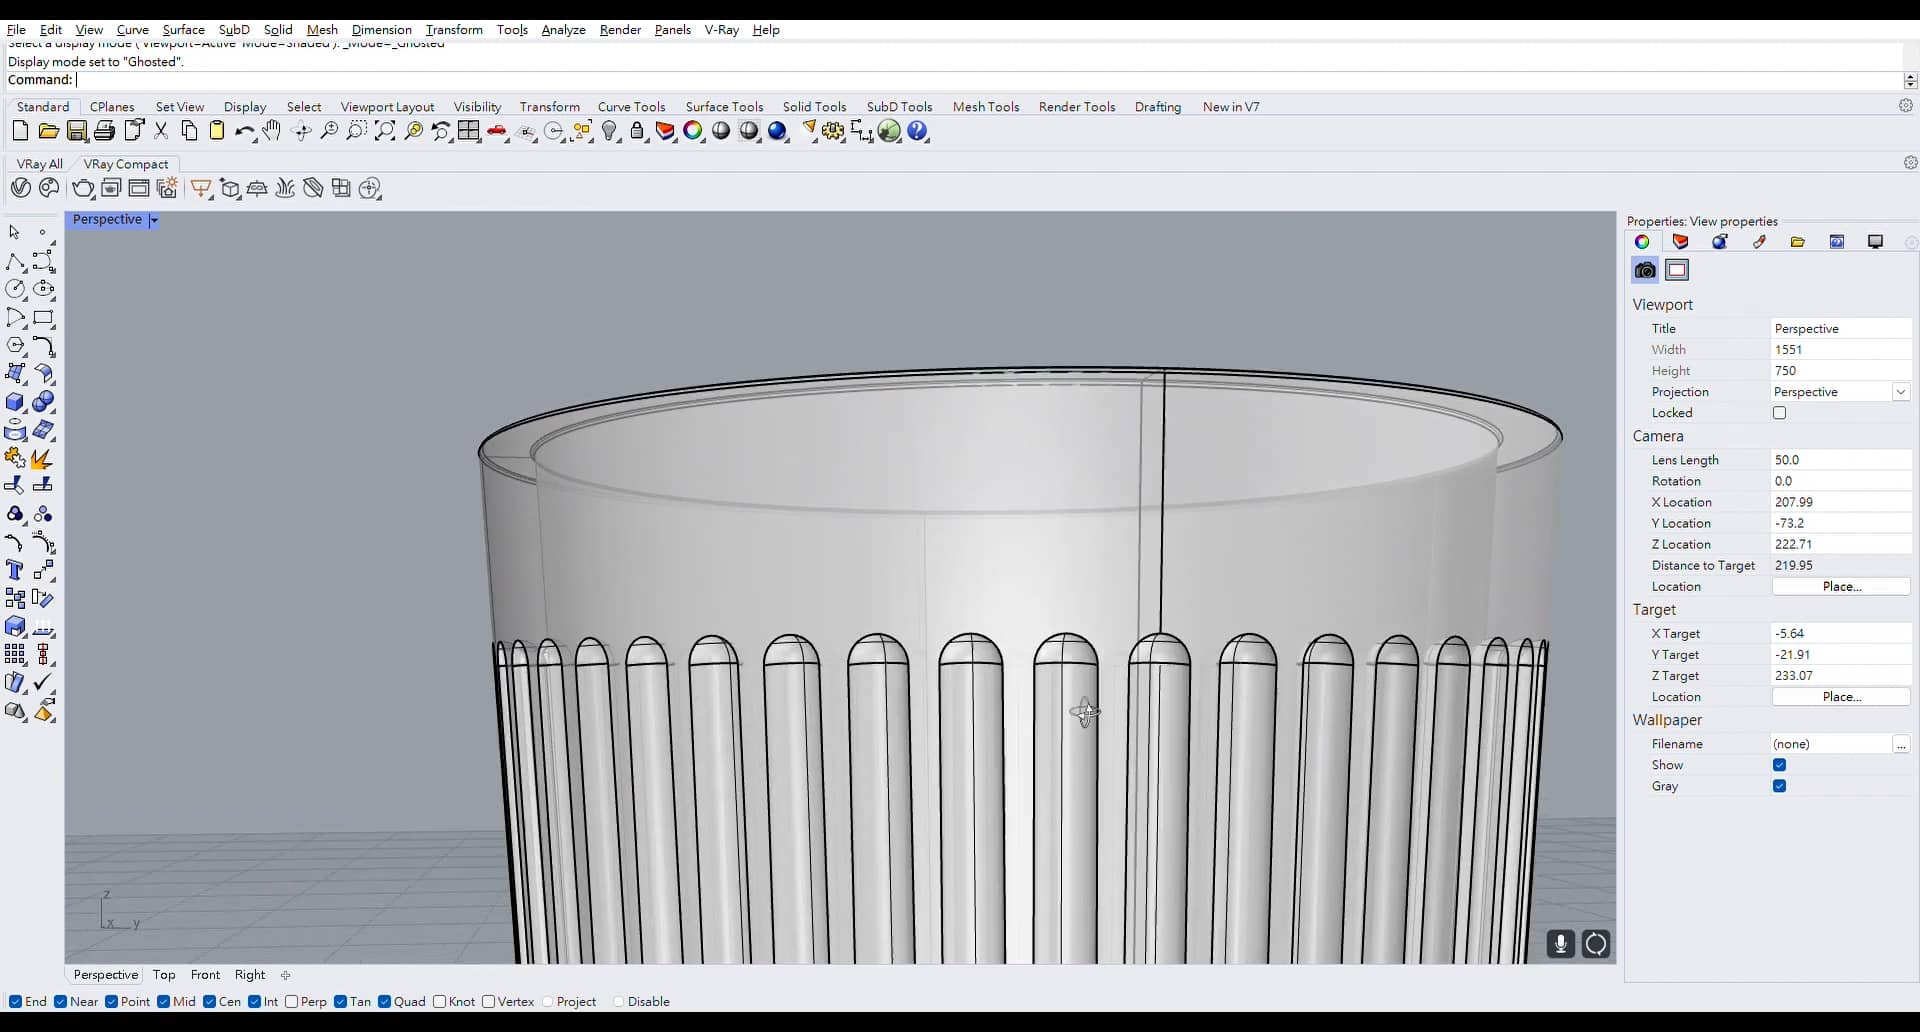Click the camera location Place button
Image resolution: width=1920 pixels, height=1032 pixels.
click(1840, 587)
